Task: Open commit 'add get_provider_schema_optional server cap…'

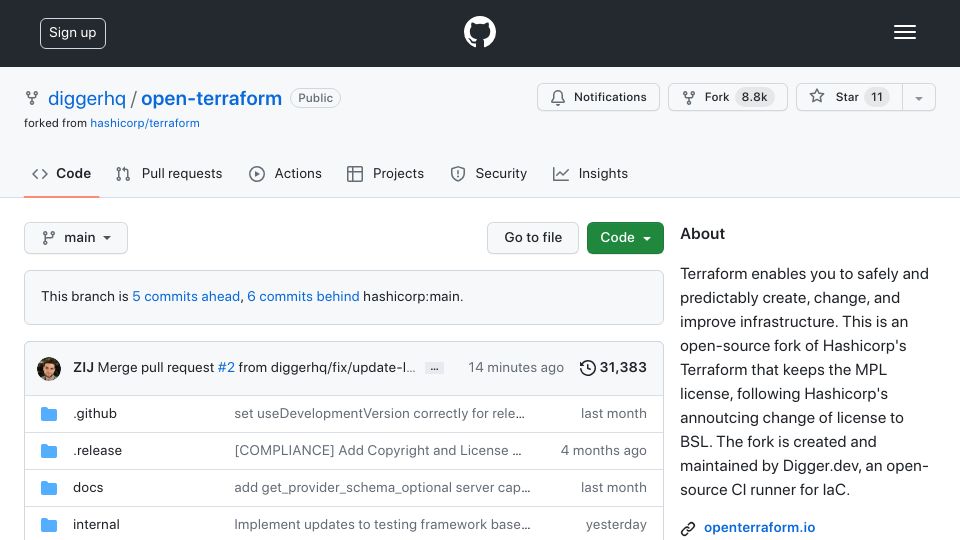Action: coord(382,487)
